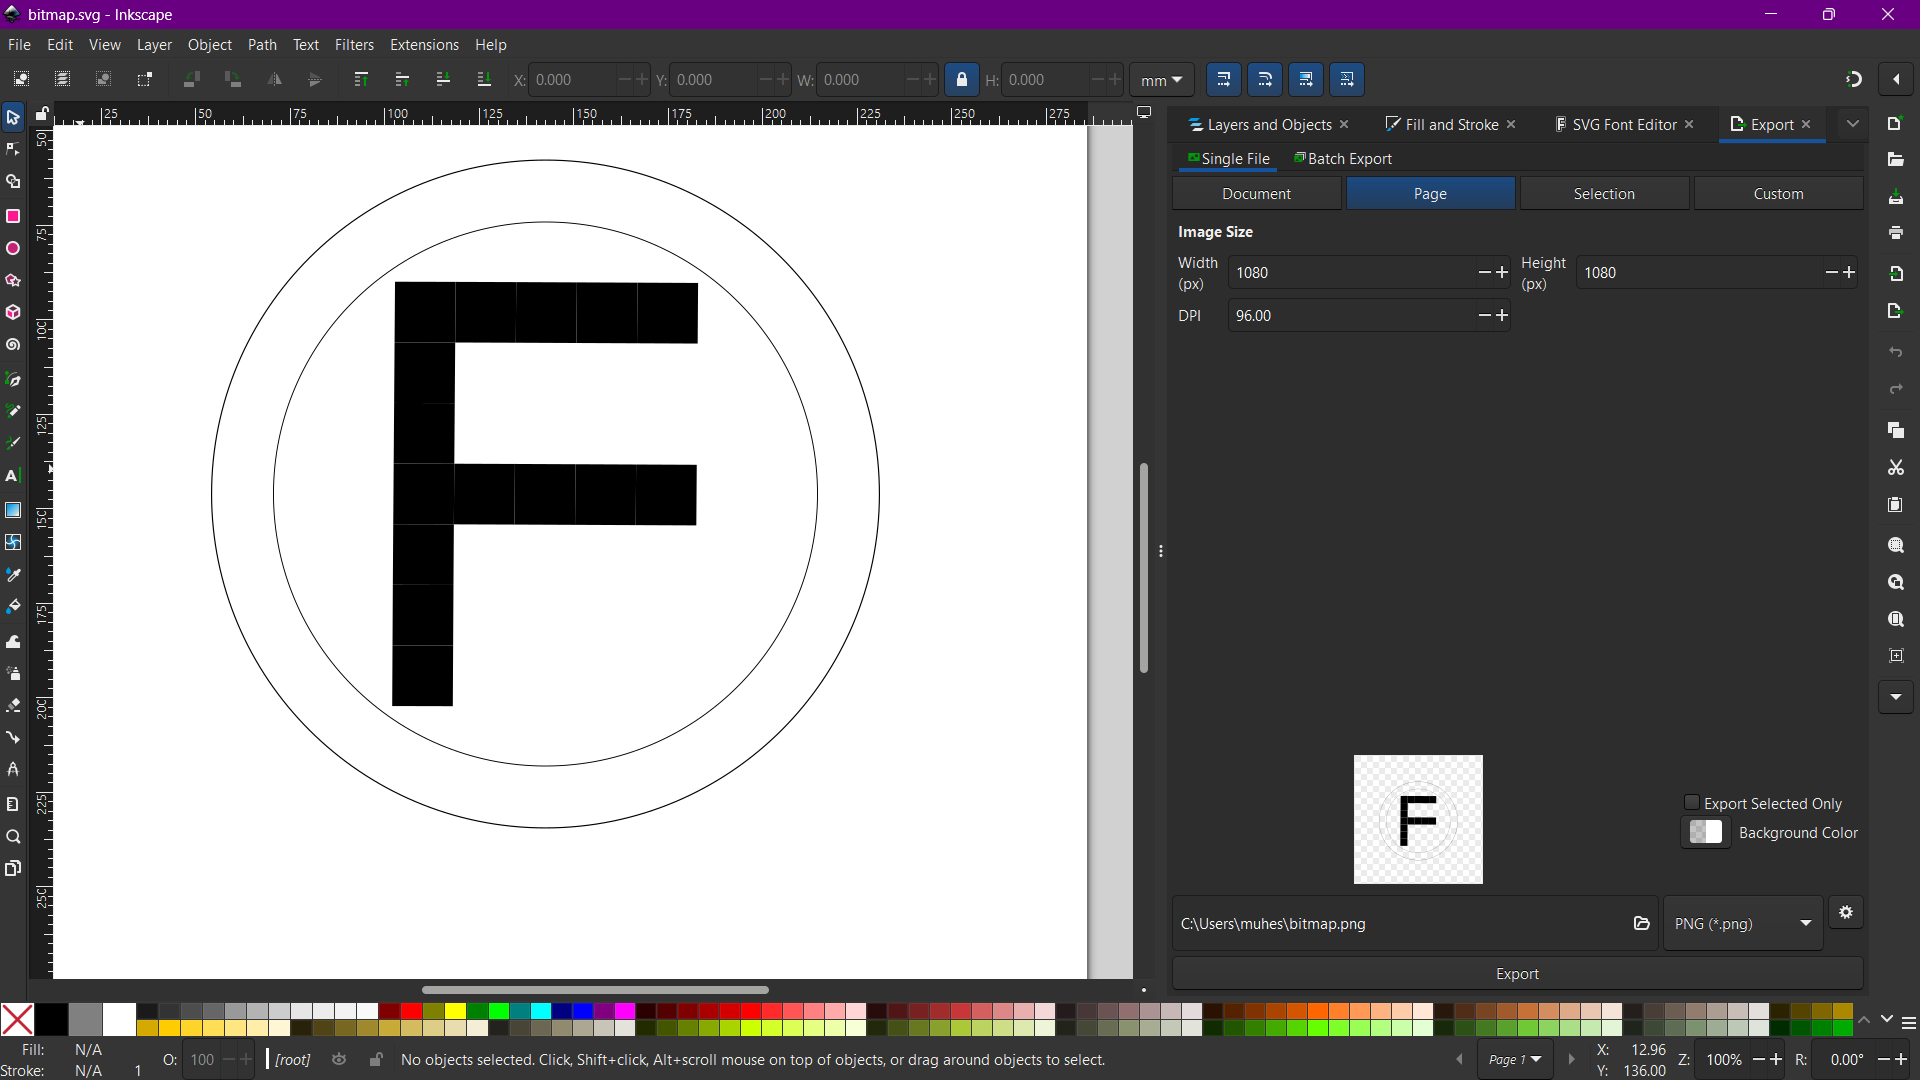Select the Node editing tool

click(x=13, y=150)
